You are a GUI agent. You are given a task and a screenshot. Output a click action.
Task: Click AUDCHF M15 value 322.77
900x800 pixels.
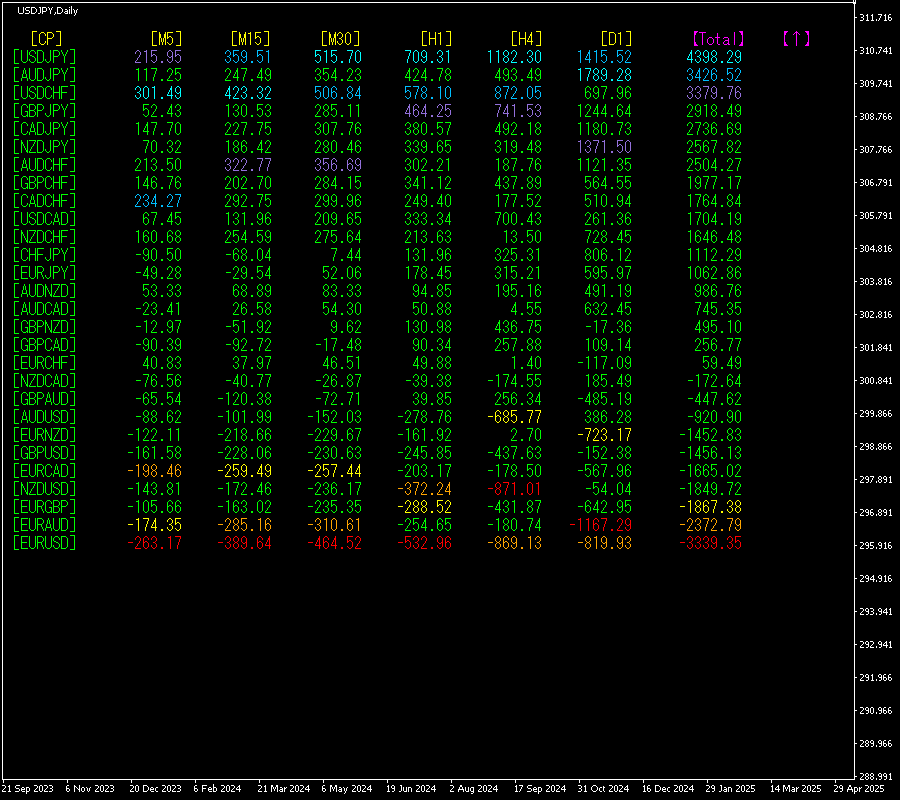pos(248,165)
